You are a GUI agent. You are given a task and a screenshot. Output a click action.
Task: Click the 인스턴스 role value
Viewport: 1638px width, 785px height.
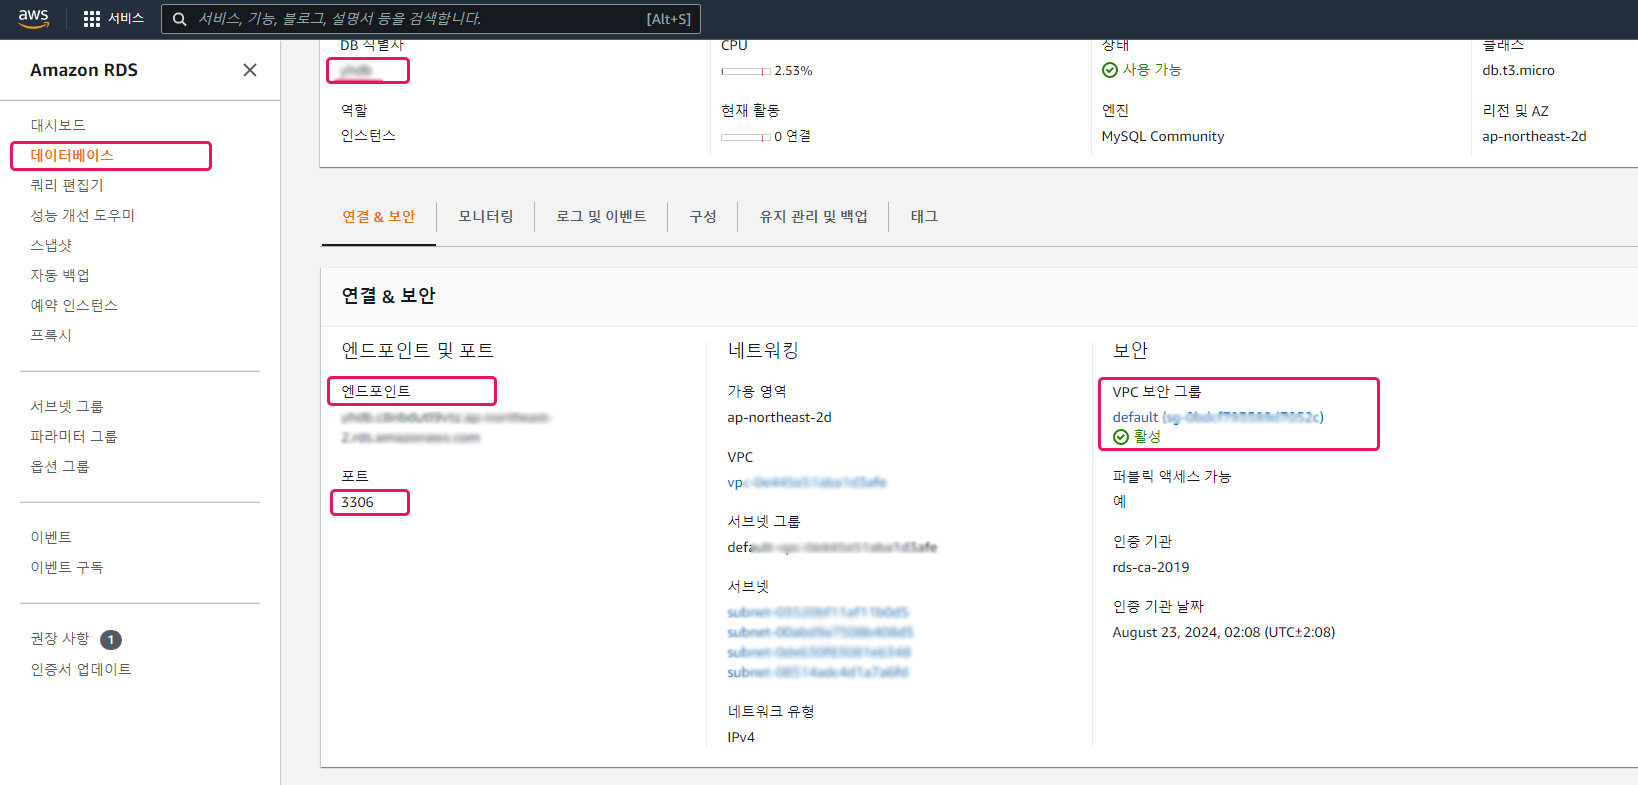(x=368, y=135)
